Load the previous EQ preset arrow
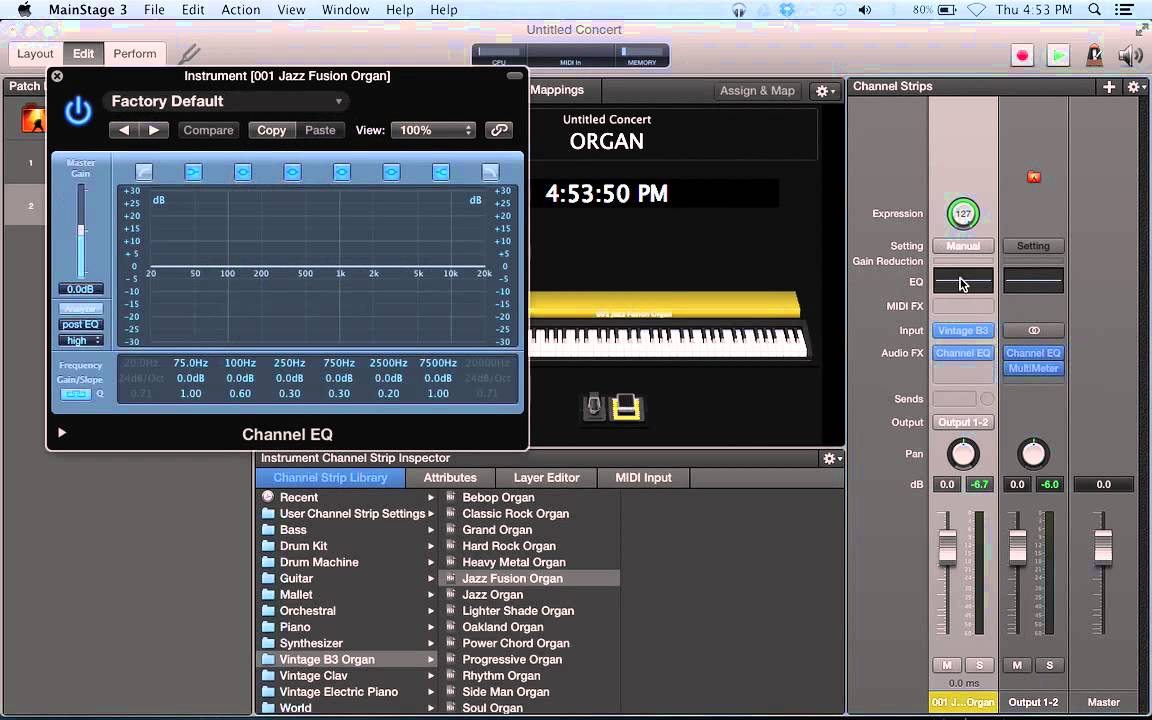This screenshot has height=720, width=1152. (123, 130)
